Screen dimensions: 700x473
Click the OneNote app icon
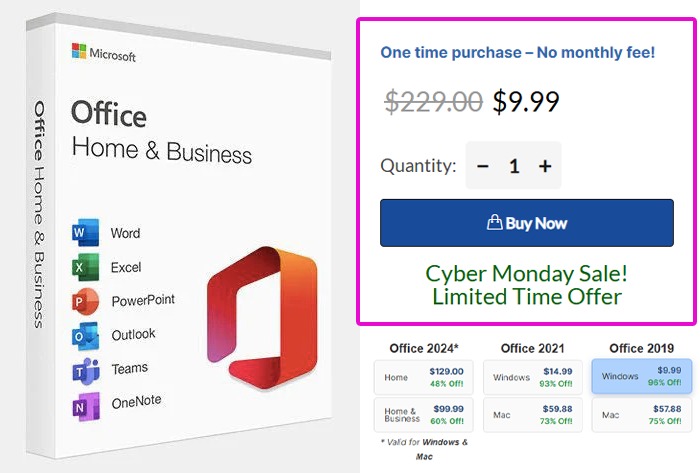(x=85, y=403)
